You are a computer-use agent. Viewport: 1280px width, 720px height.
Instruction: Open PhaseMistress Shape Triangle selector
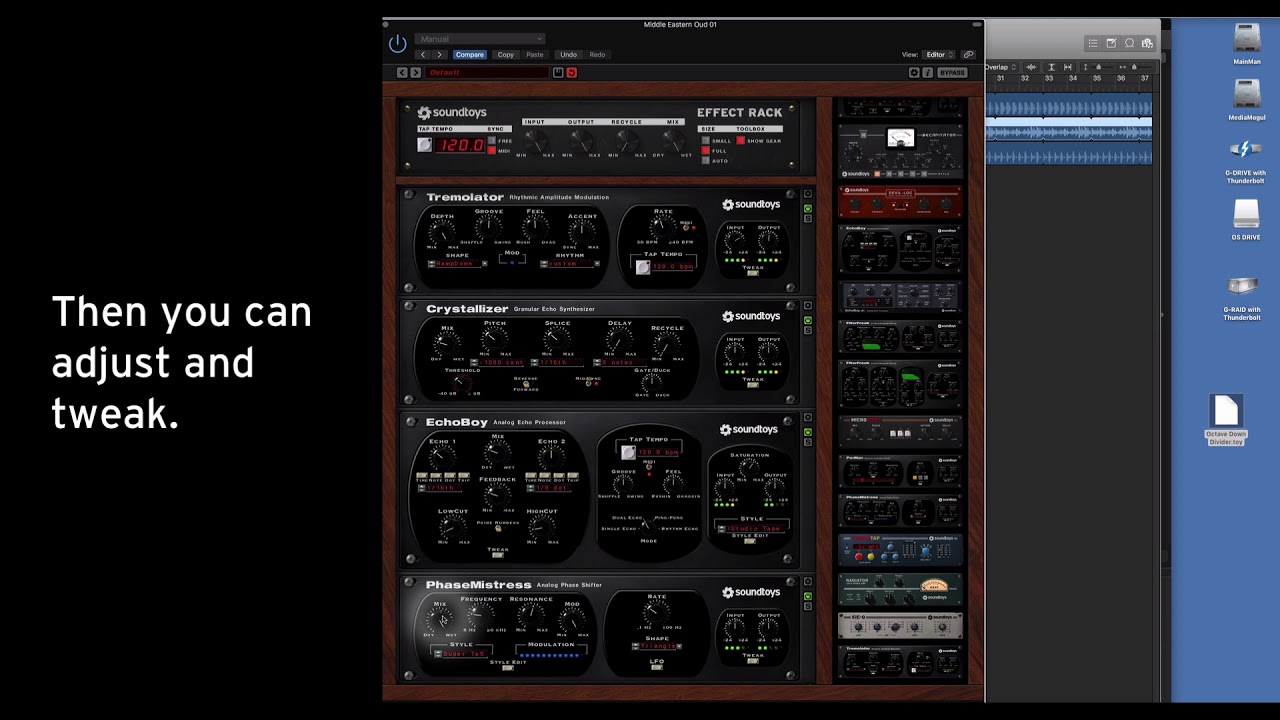[x=656, y=647]
